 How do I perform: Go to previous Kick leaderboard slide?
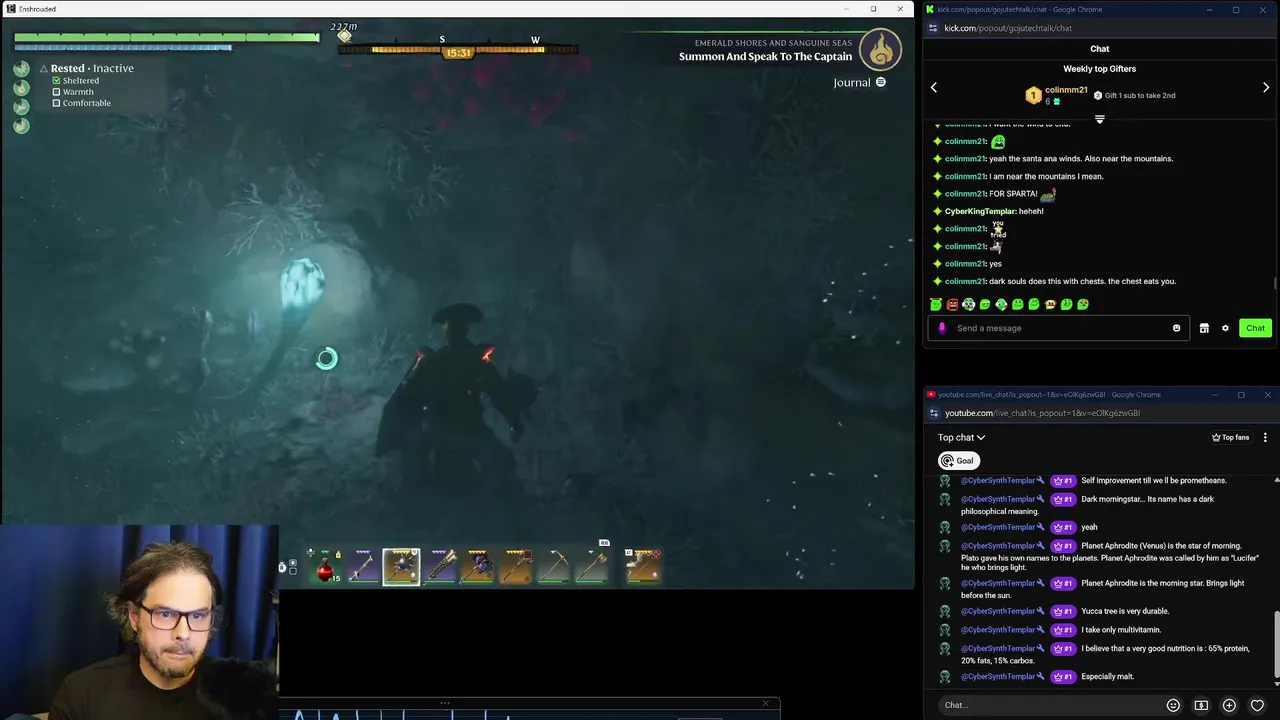[934, 88]
